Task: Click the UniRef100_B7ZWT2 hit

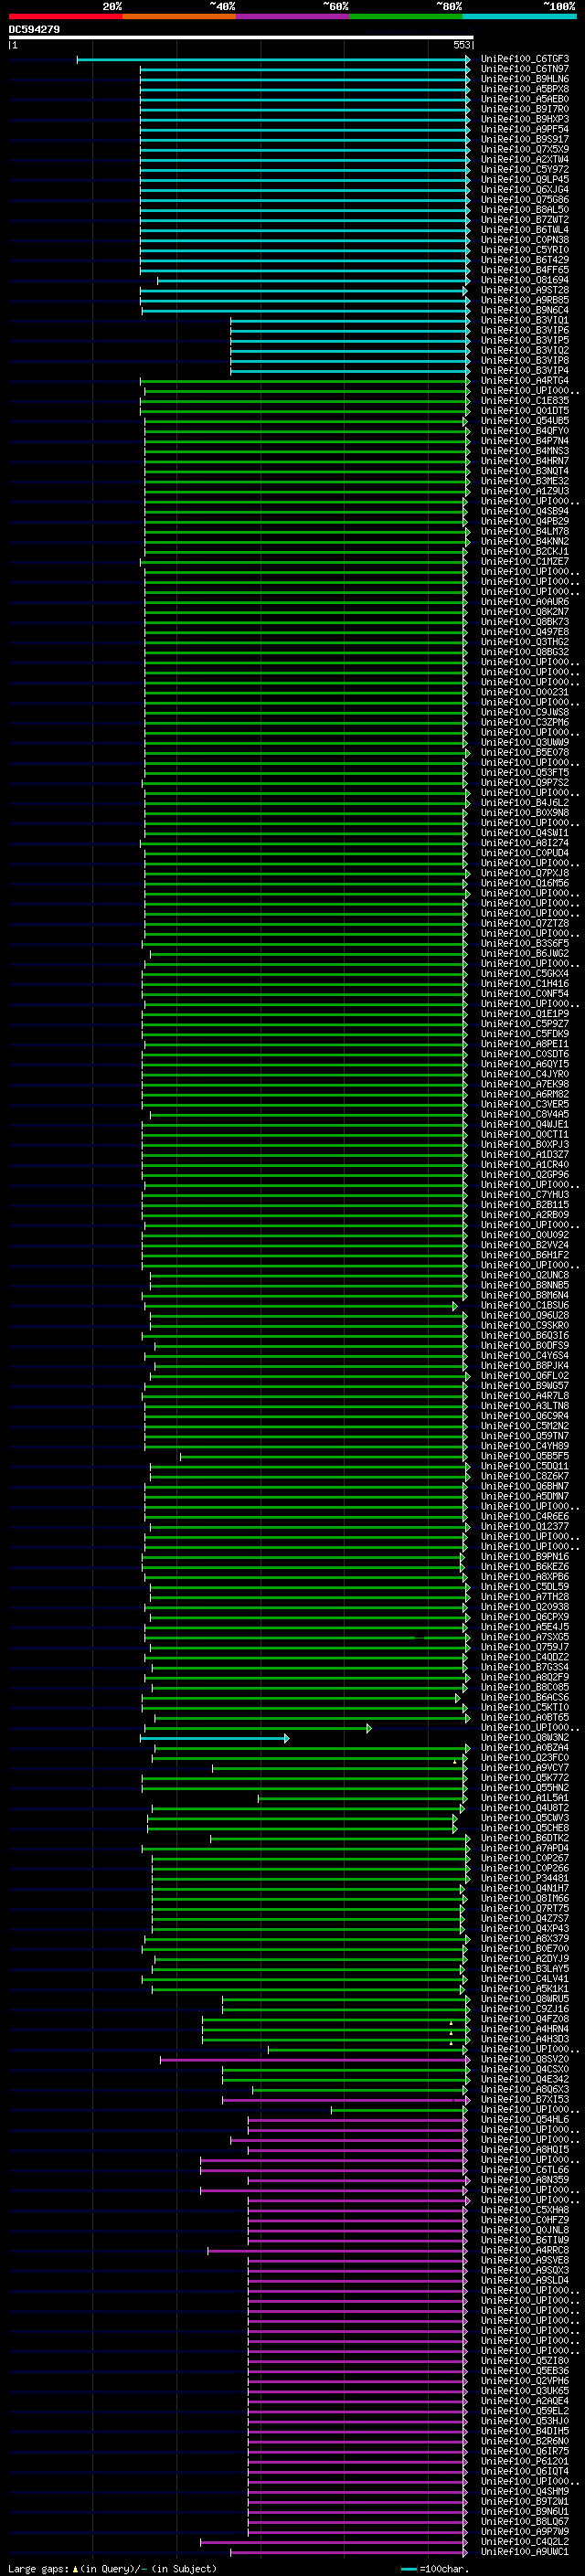Action: point(524,220)
